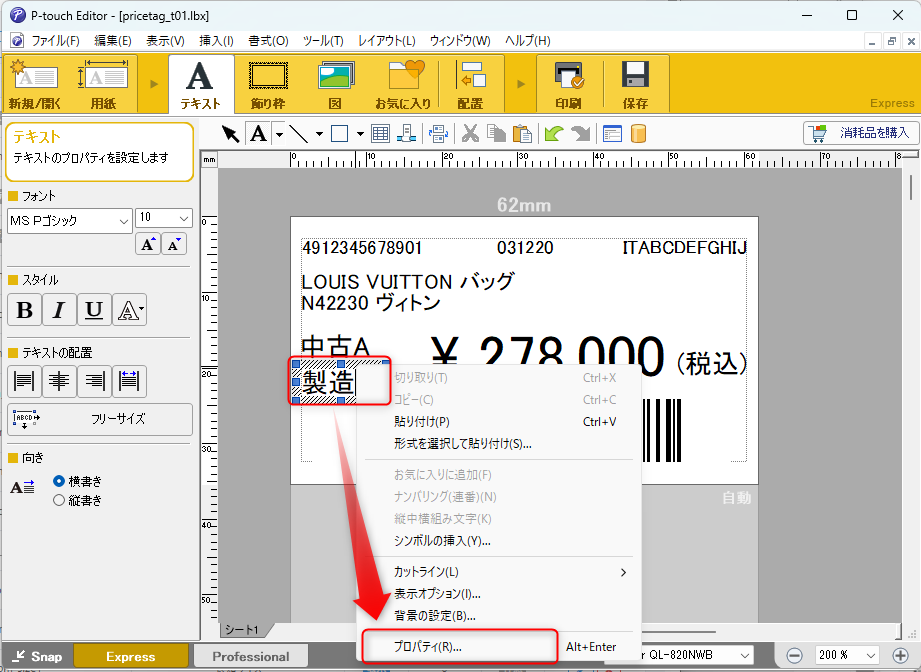This screenshot has width=921, height=672.
Task: Select the 横書き radio button
Action: click(59, 481)
